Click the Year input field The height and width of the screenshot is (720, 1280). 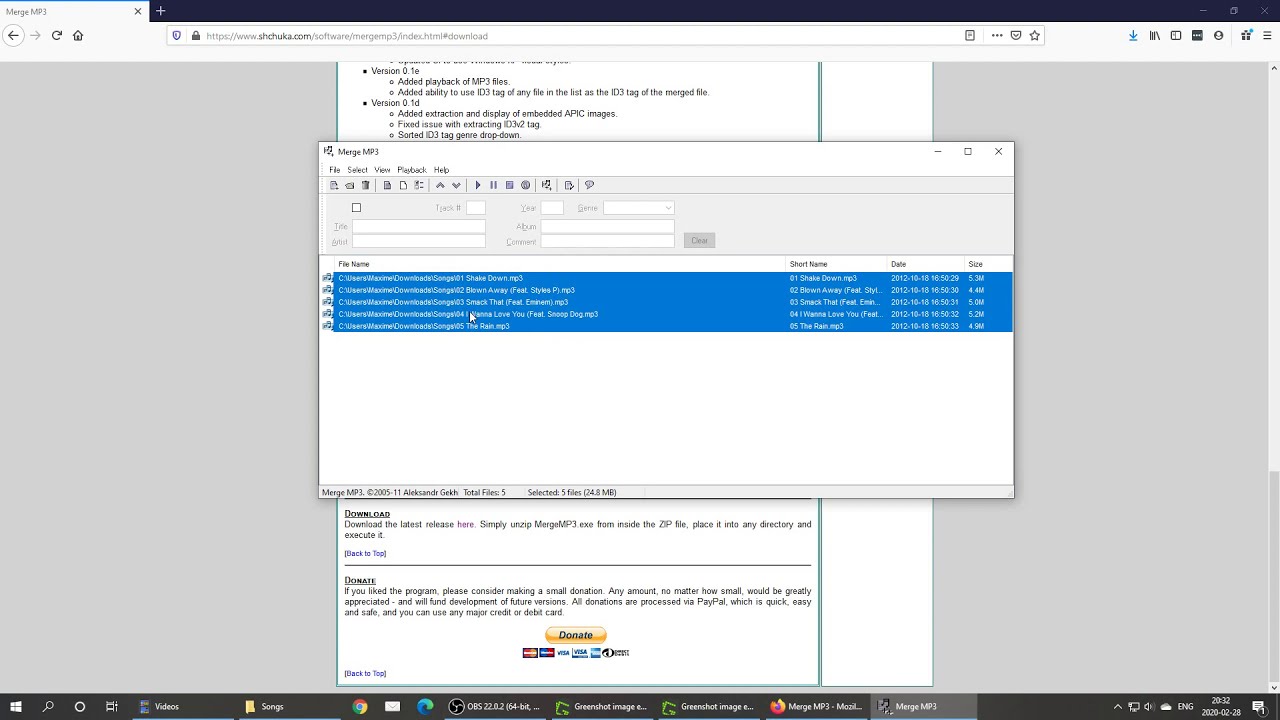(x=552, y=208)
